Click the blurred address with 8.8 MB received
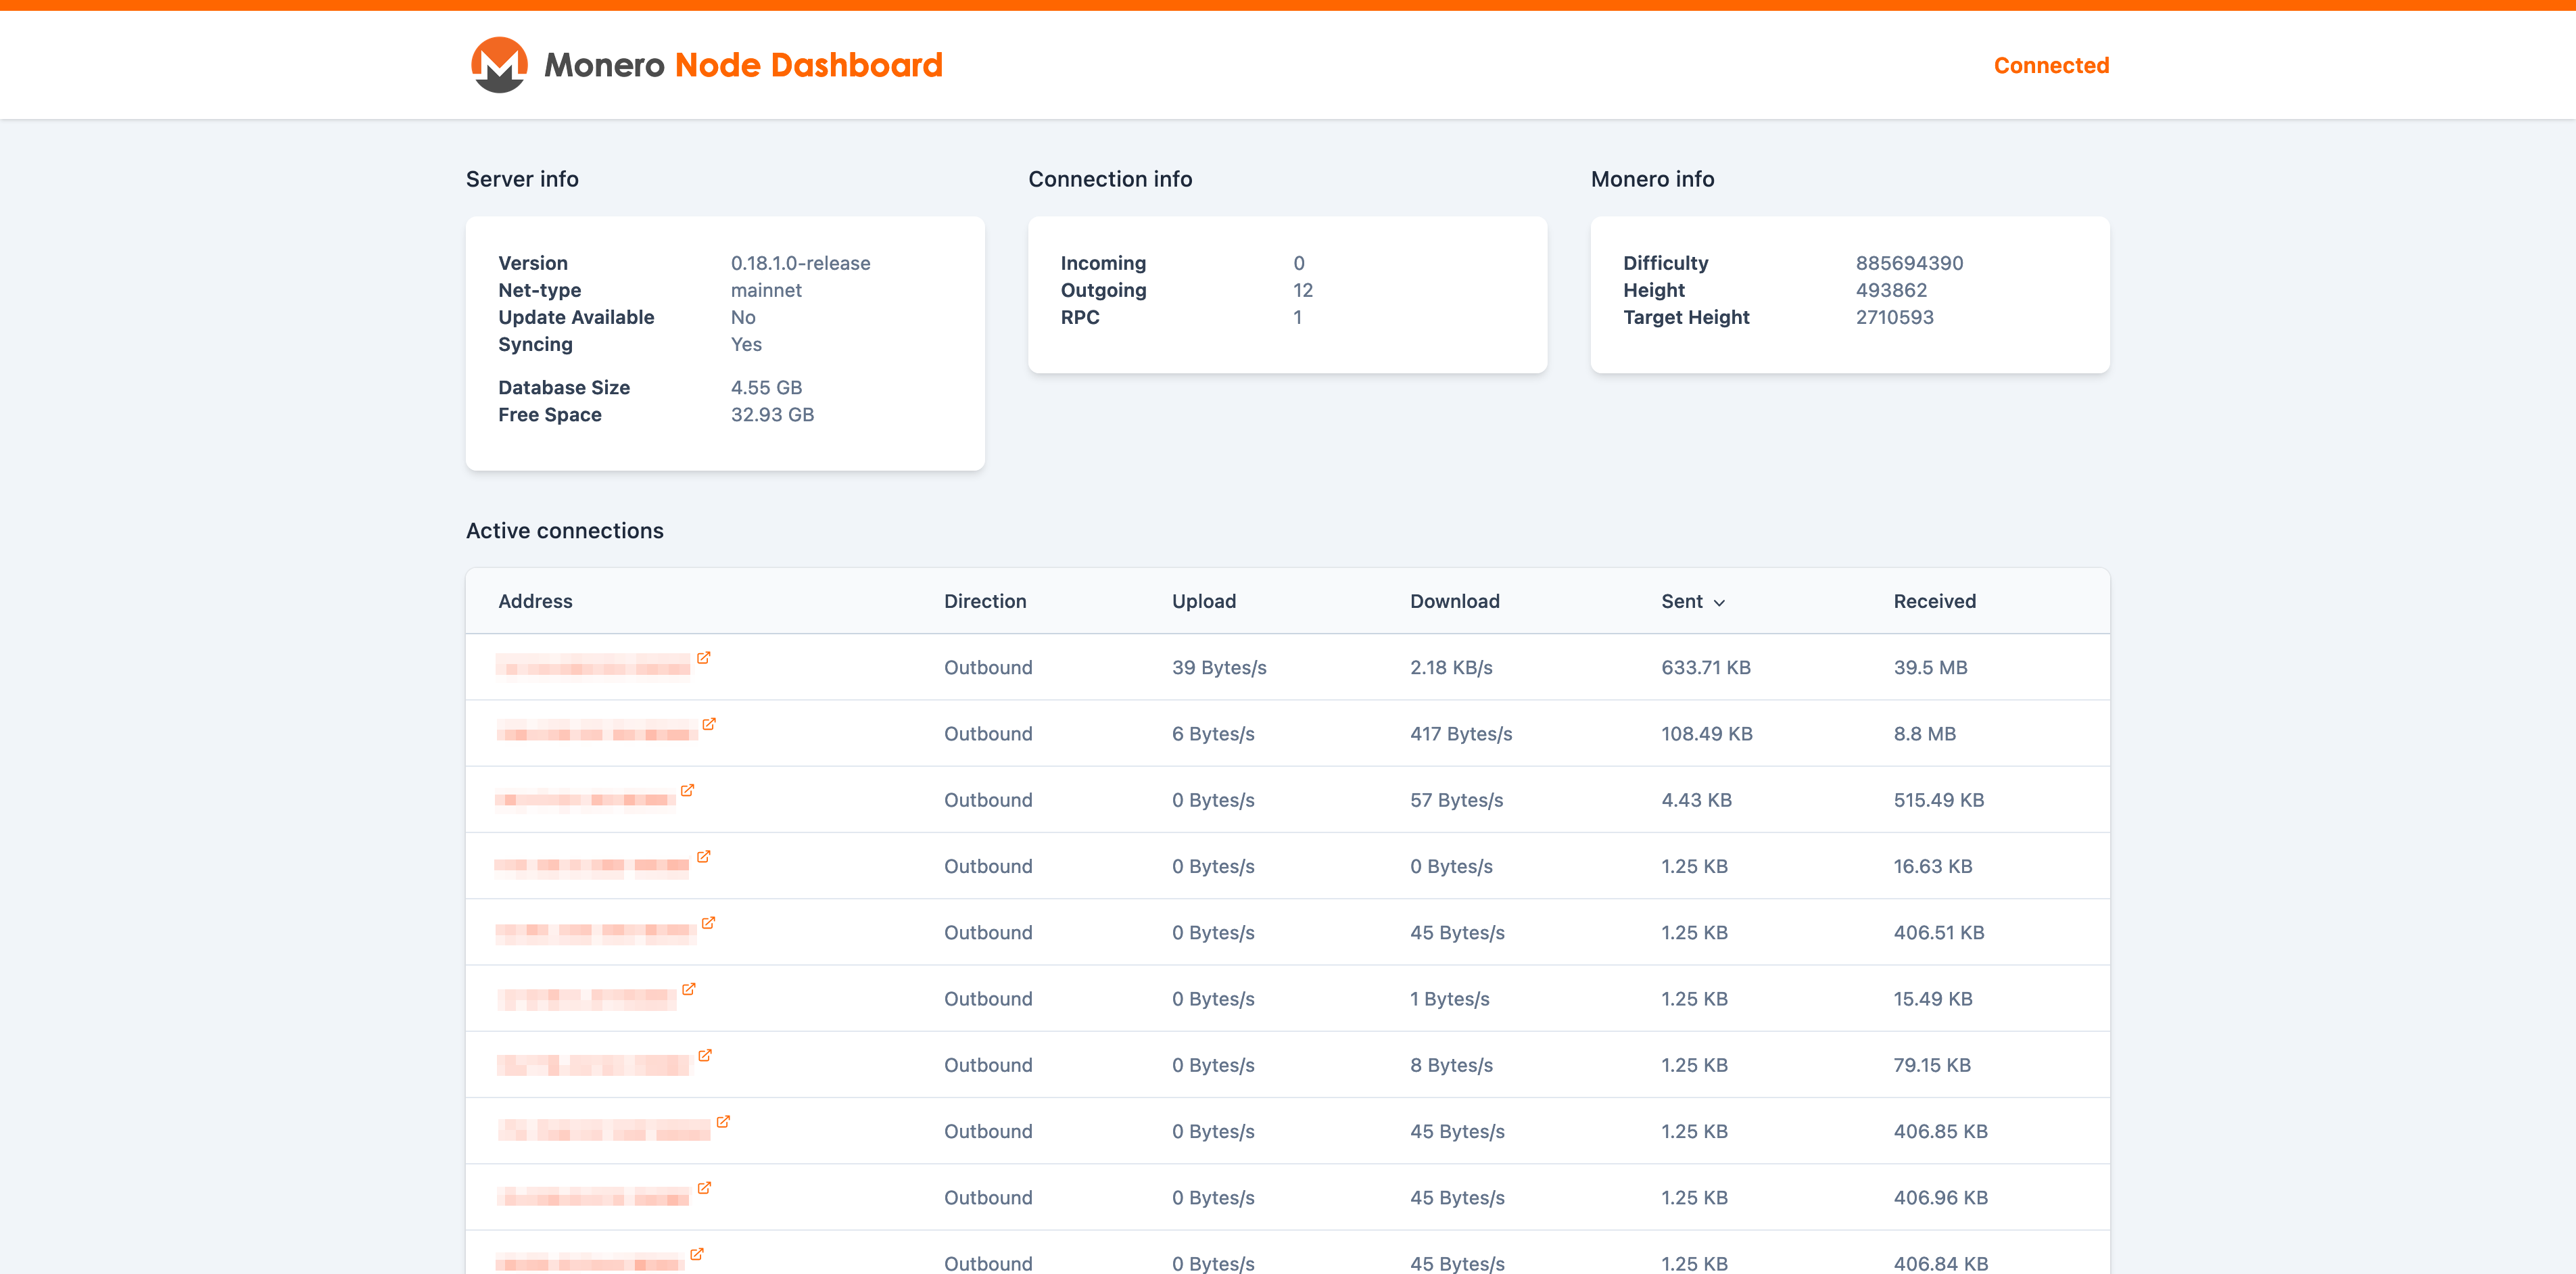Viewport: 2576px width, 1274px height. tap(597, 733)
